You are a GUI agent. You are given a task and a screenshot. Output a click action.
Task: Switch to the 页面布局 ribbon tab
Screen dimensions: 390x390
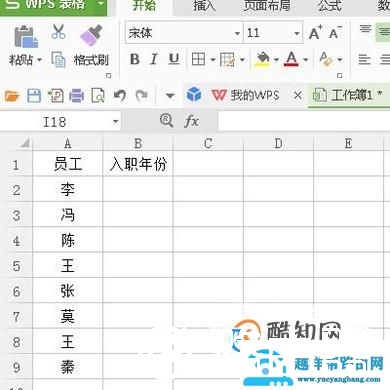click(267, 6)
